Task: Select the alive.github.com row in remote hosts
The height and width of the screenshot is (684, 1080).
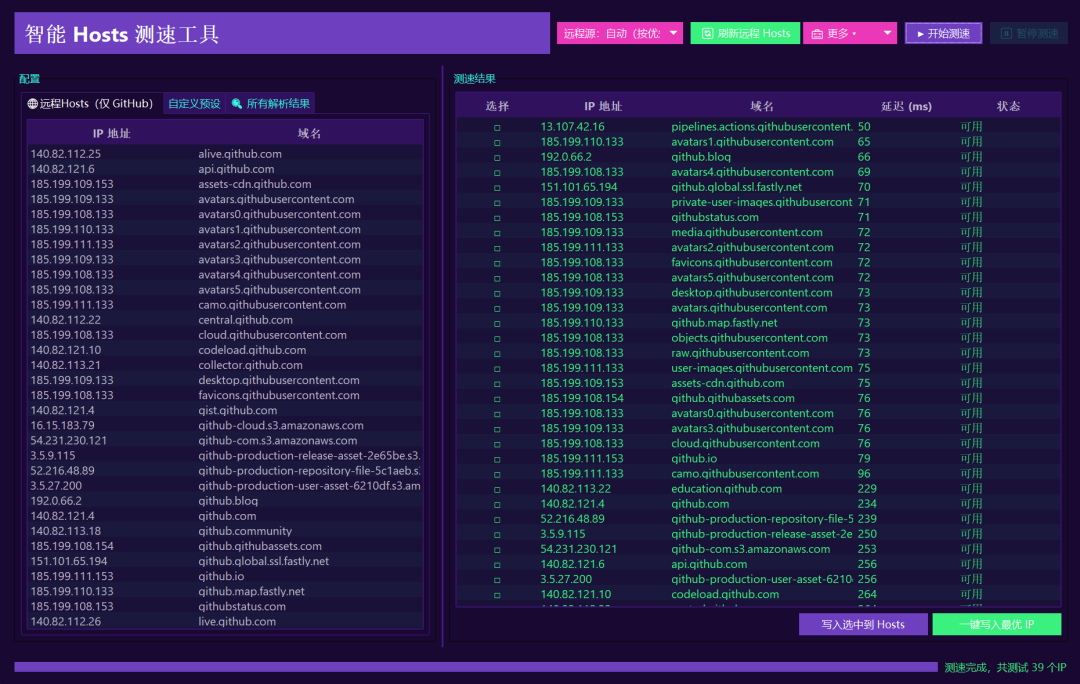Action: pyautogui.click(x=224, y=154)
